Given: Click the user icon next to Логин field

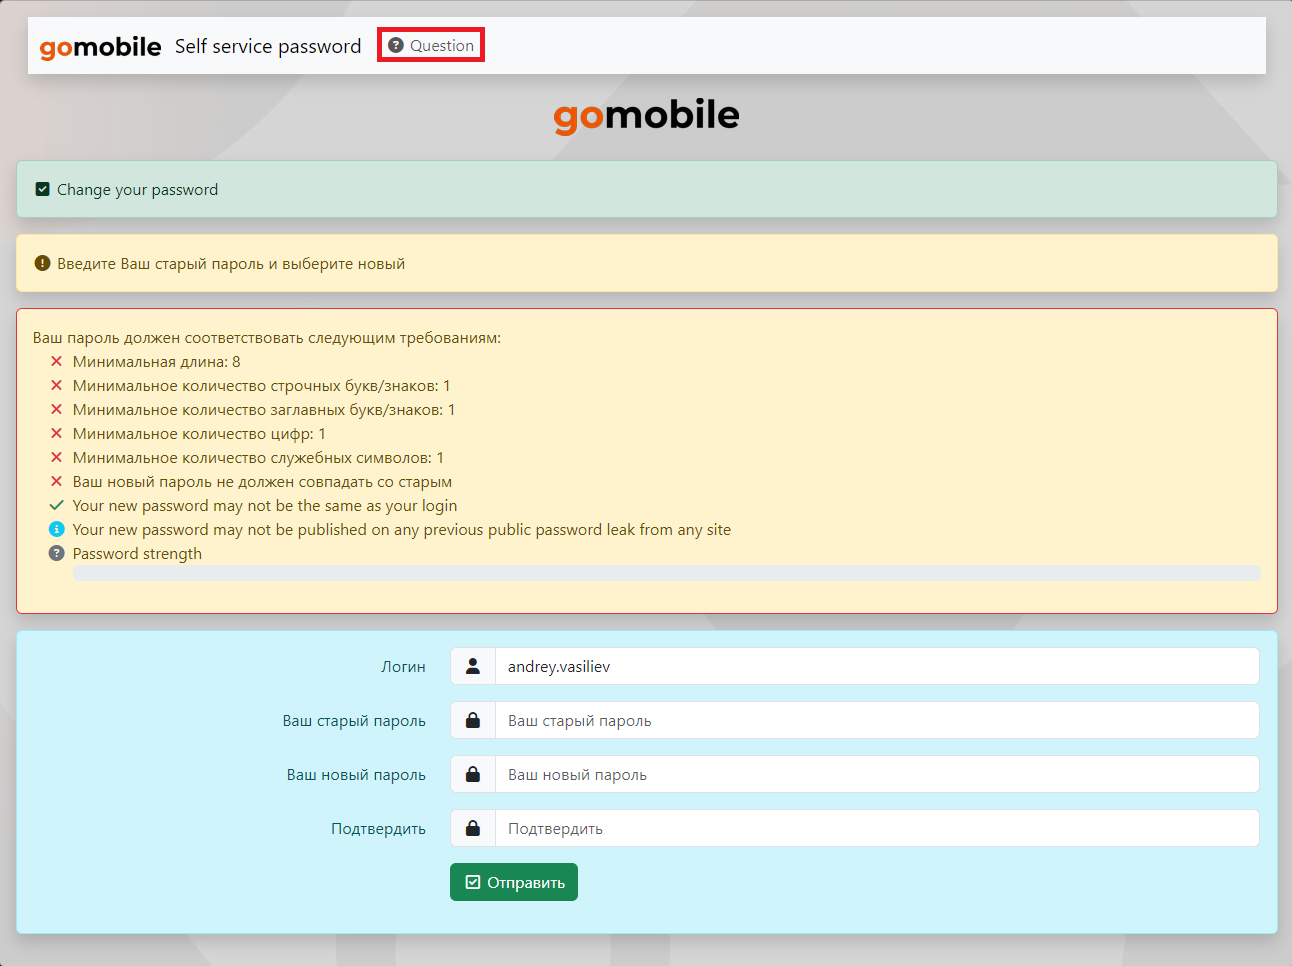Looking at the screenshot, I should 473,666.
